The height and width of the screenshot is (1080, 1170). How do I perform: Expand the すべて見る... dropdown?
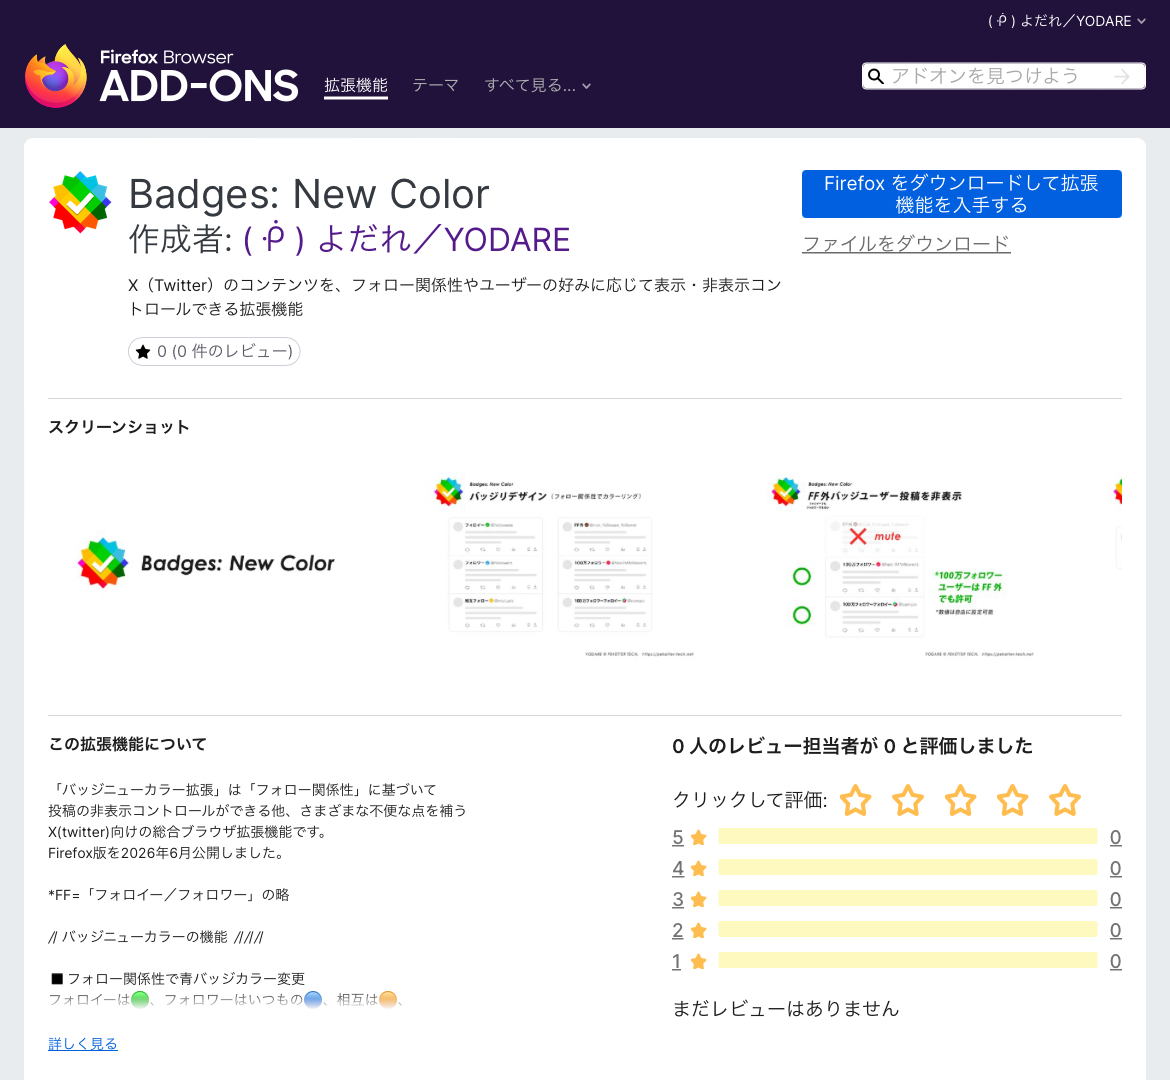(x=537, y=85)
